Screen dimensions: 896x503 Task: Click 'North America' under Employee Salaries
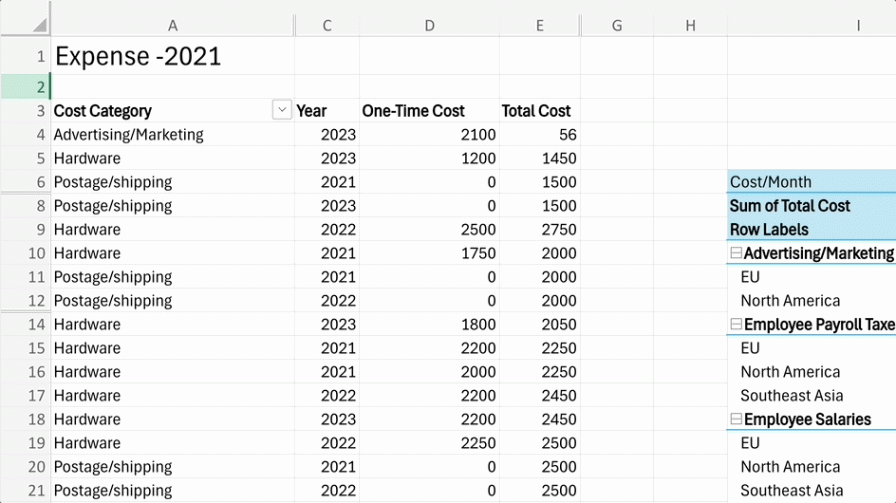790,466
